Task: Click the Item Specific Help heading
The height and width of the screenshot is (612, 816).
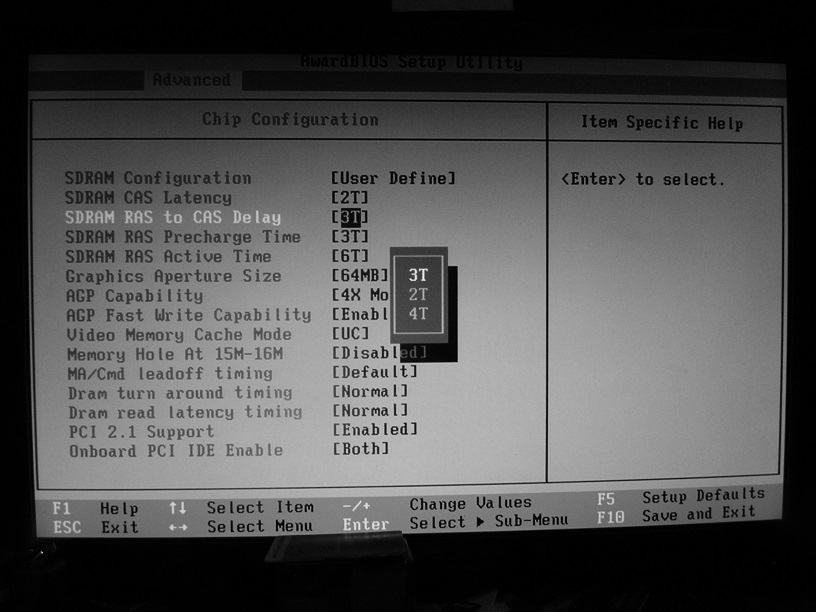Action: click(x=662, y=123)
